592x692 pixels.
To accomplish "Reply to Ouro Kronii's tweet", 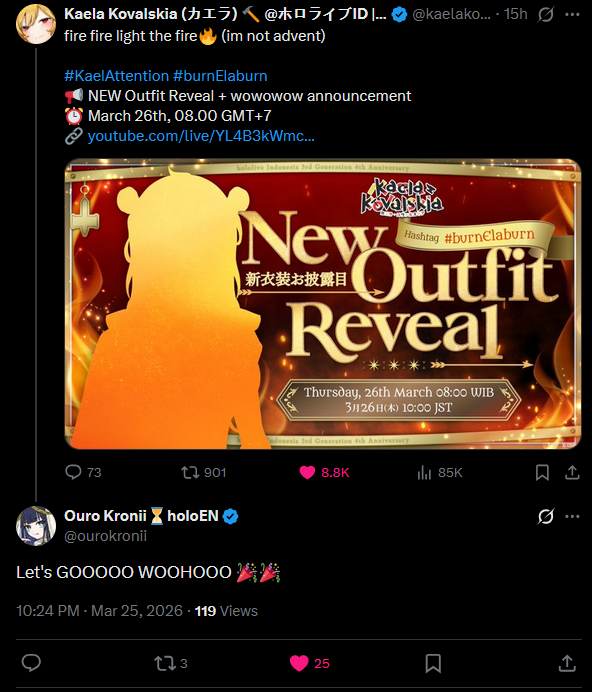I will [x=31, y=663].
